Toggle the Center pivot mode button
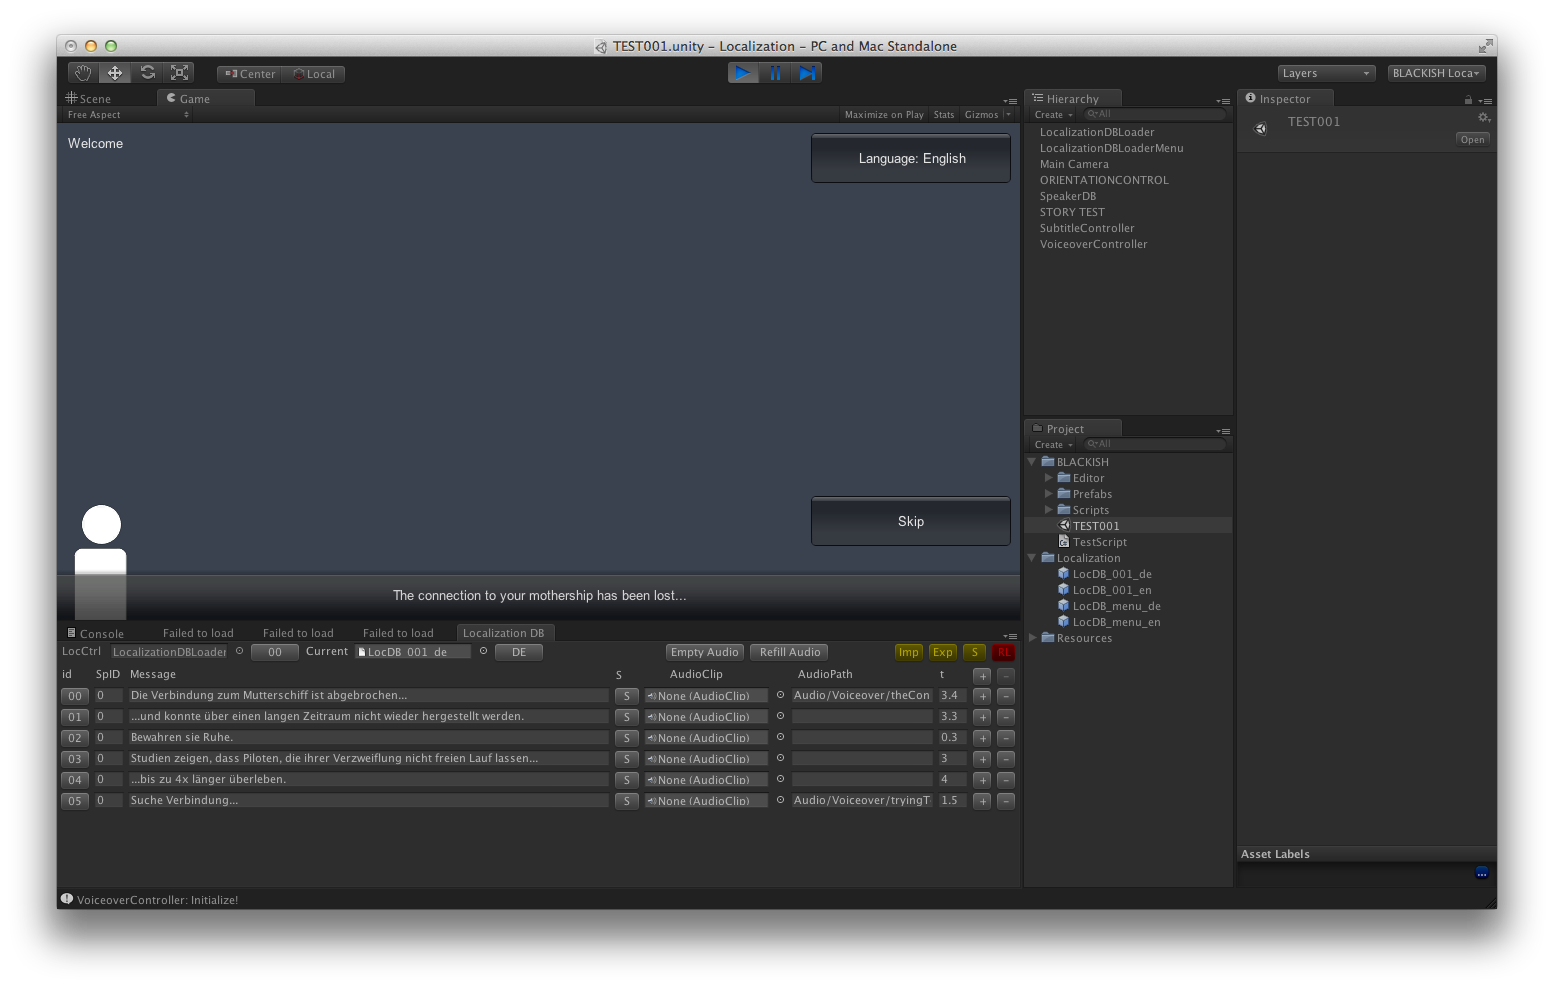This screenshot has height=988, width=1554. (248, 73)
